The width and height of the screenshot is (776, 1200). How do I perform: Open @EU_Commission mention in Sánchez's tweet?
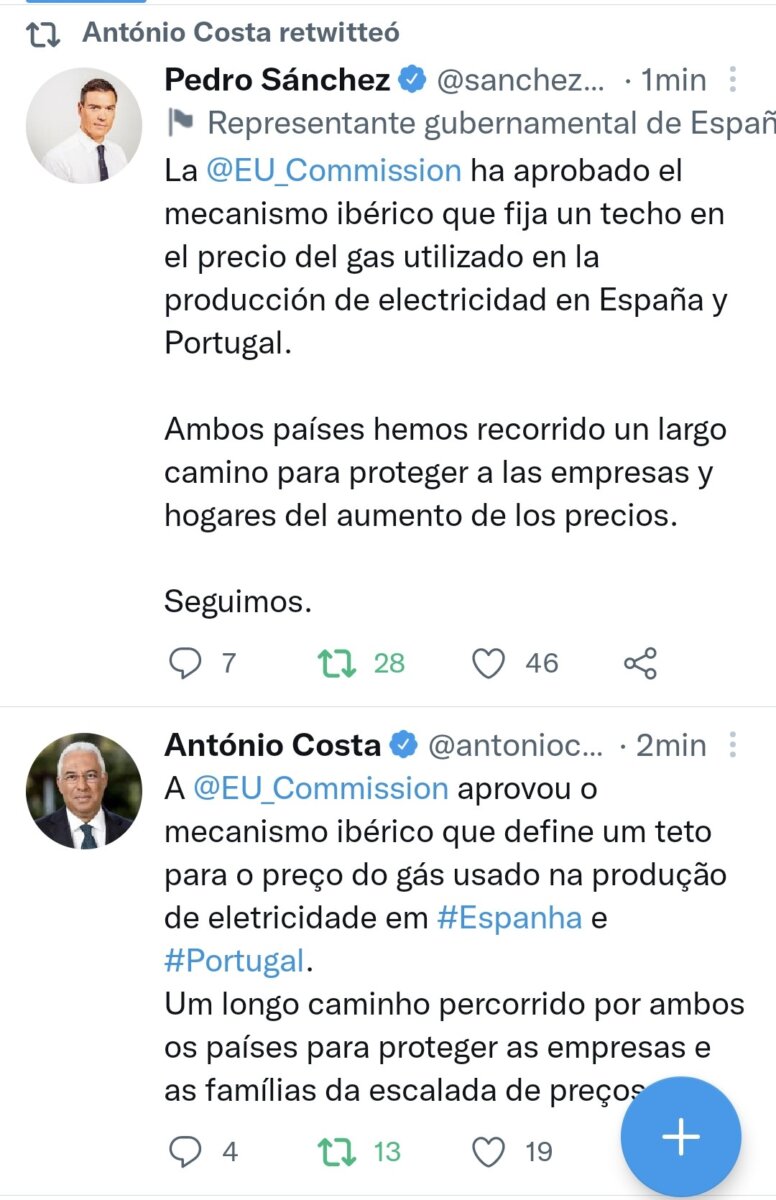click(334, 170)
